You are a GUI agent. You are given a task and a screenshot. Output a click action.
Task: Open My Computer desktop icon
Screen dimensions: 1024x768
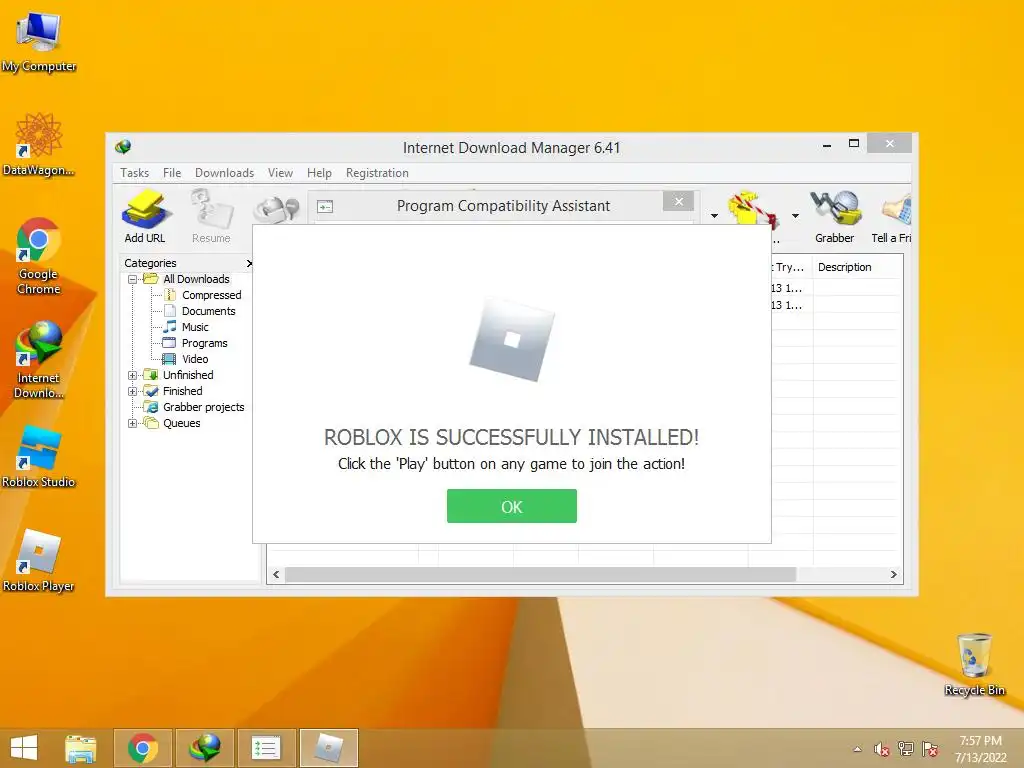pos(39,42)
